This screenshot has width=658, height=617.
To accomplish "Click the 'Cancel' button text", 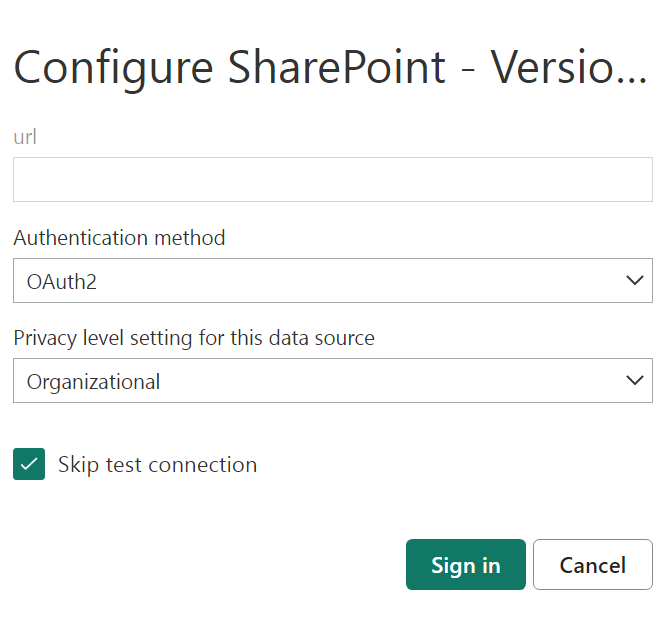I will coord(592,565).
